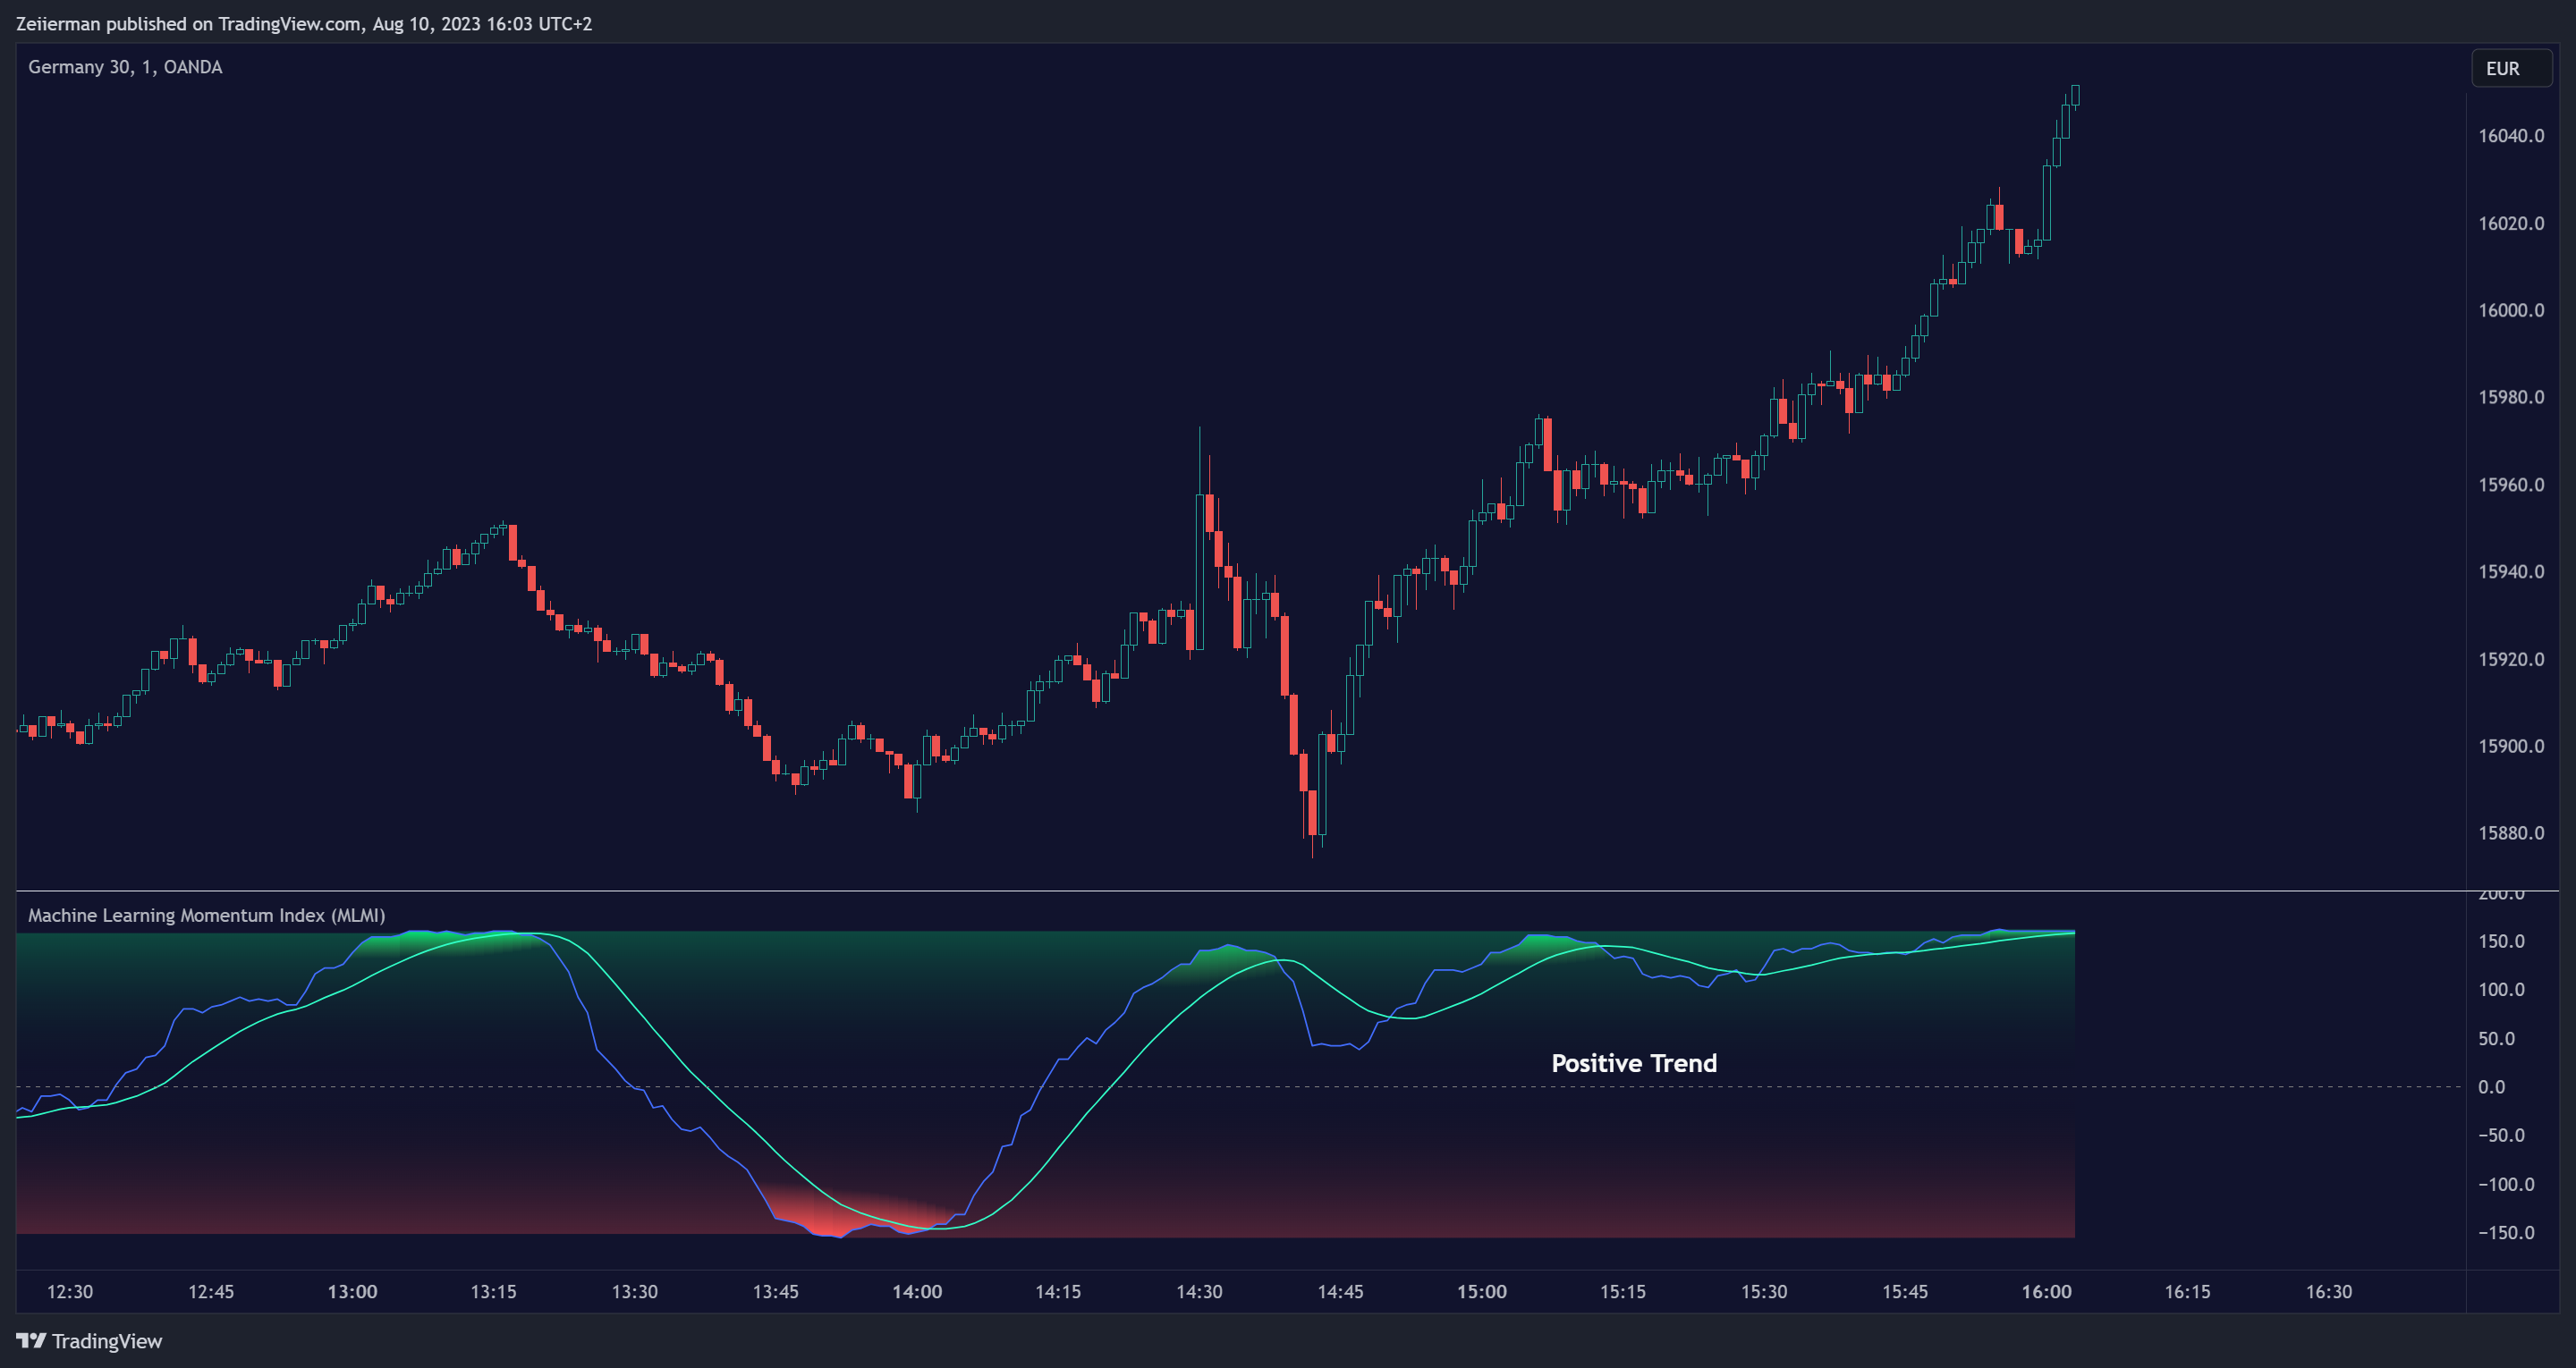
Task: Click the Zeiierman published on TradingView.com header text
Action: 304,23
